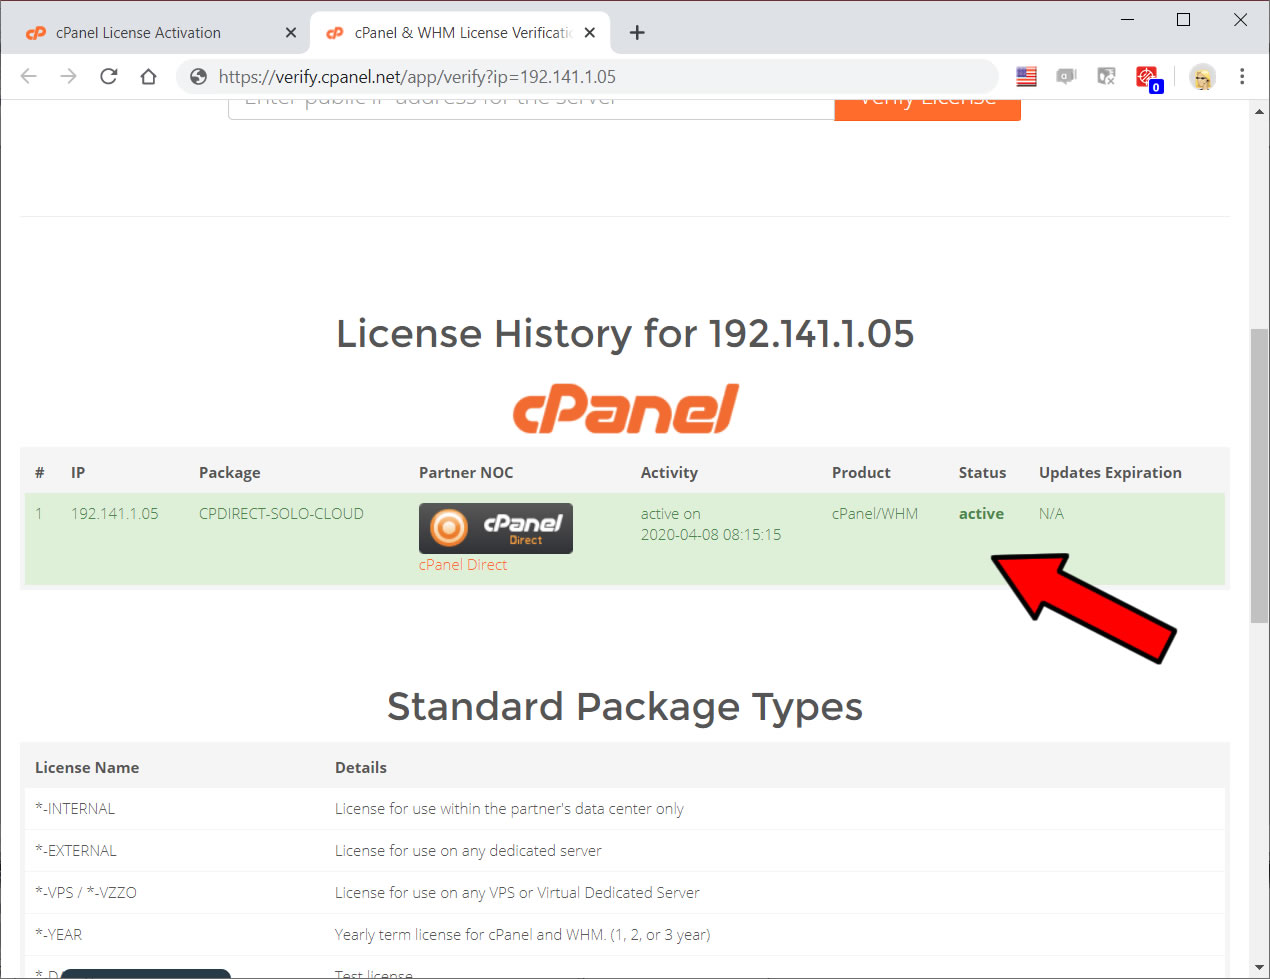View site information globe icon
Screen dimensions: 1270x979
198,76
